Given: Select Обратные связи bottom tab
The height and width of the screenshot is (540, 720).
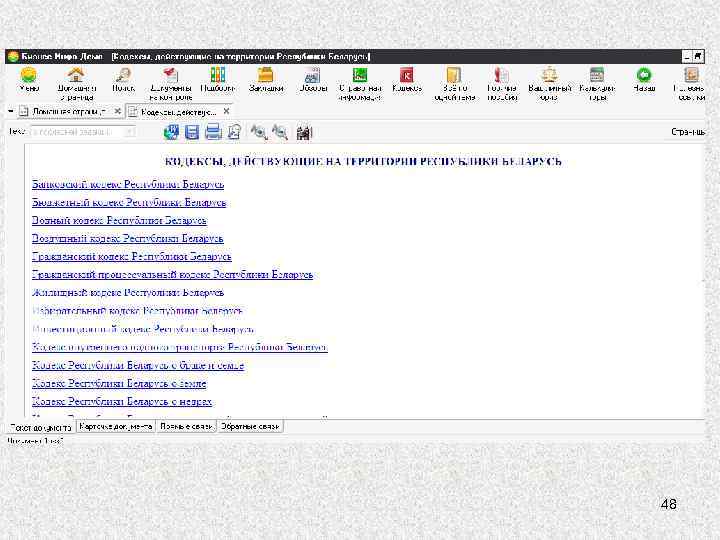Looking at the screenshot, I should pos(250,427).
